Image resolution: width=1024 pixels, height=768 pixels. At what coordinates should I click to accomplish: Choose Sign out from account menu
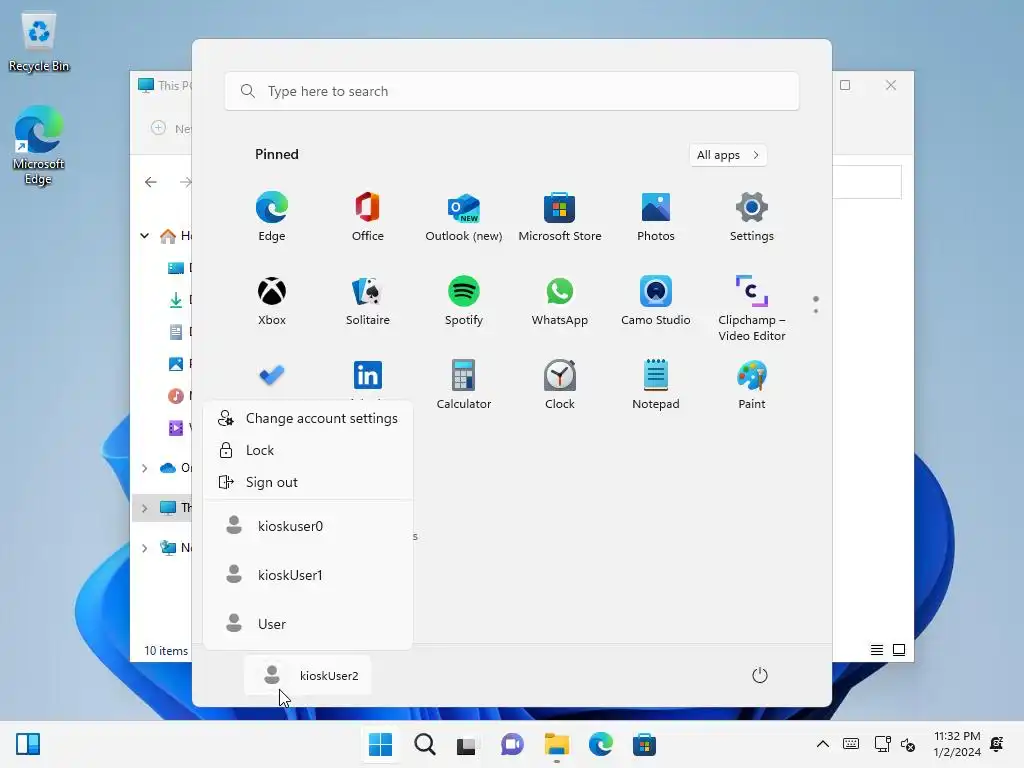[308, 482]
